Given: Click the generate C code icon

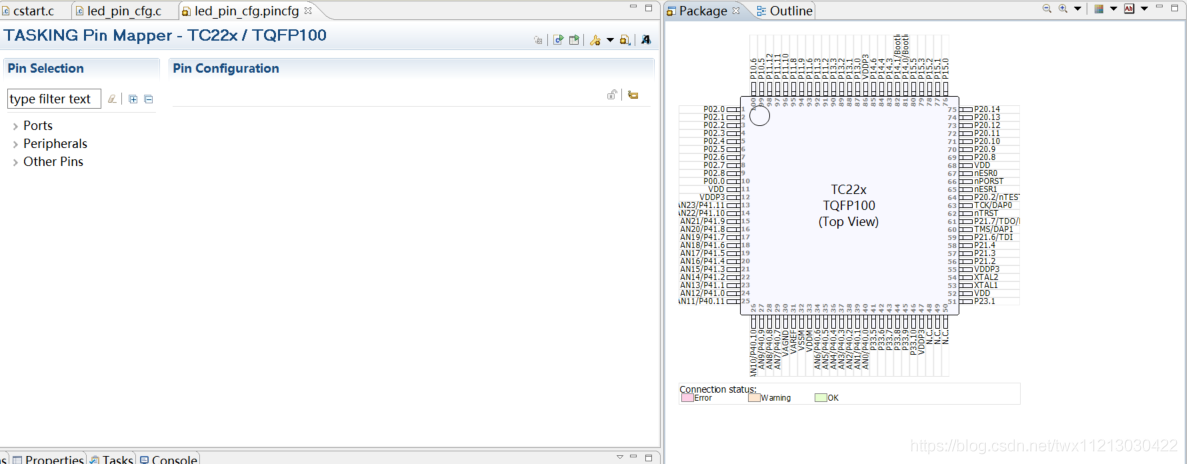Looking at the screenshot, I should click(x=559, y=40).
